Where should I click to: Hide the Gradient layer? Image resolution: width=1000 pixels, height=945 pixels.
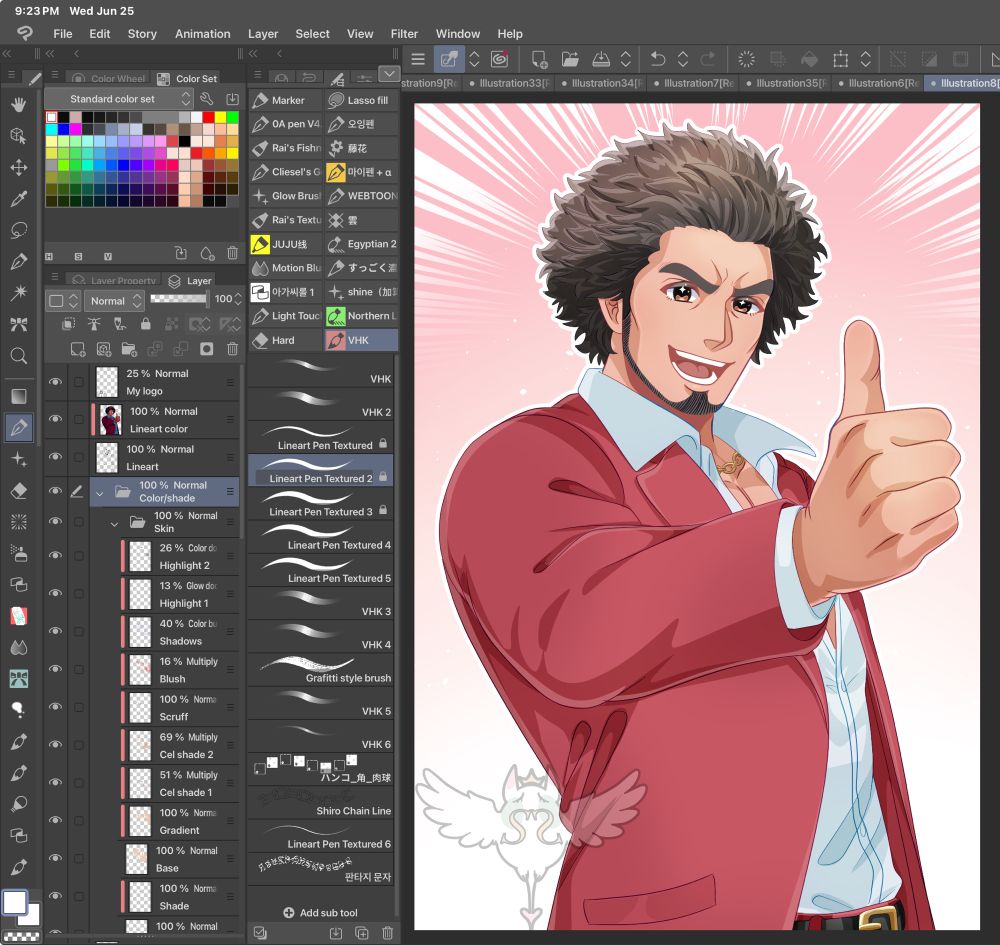(55, 820)
